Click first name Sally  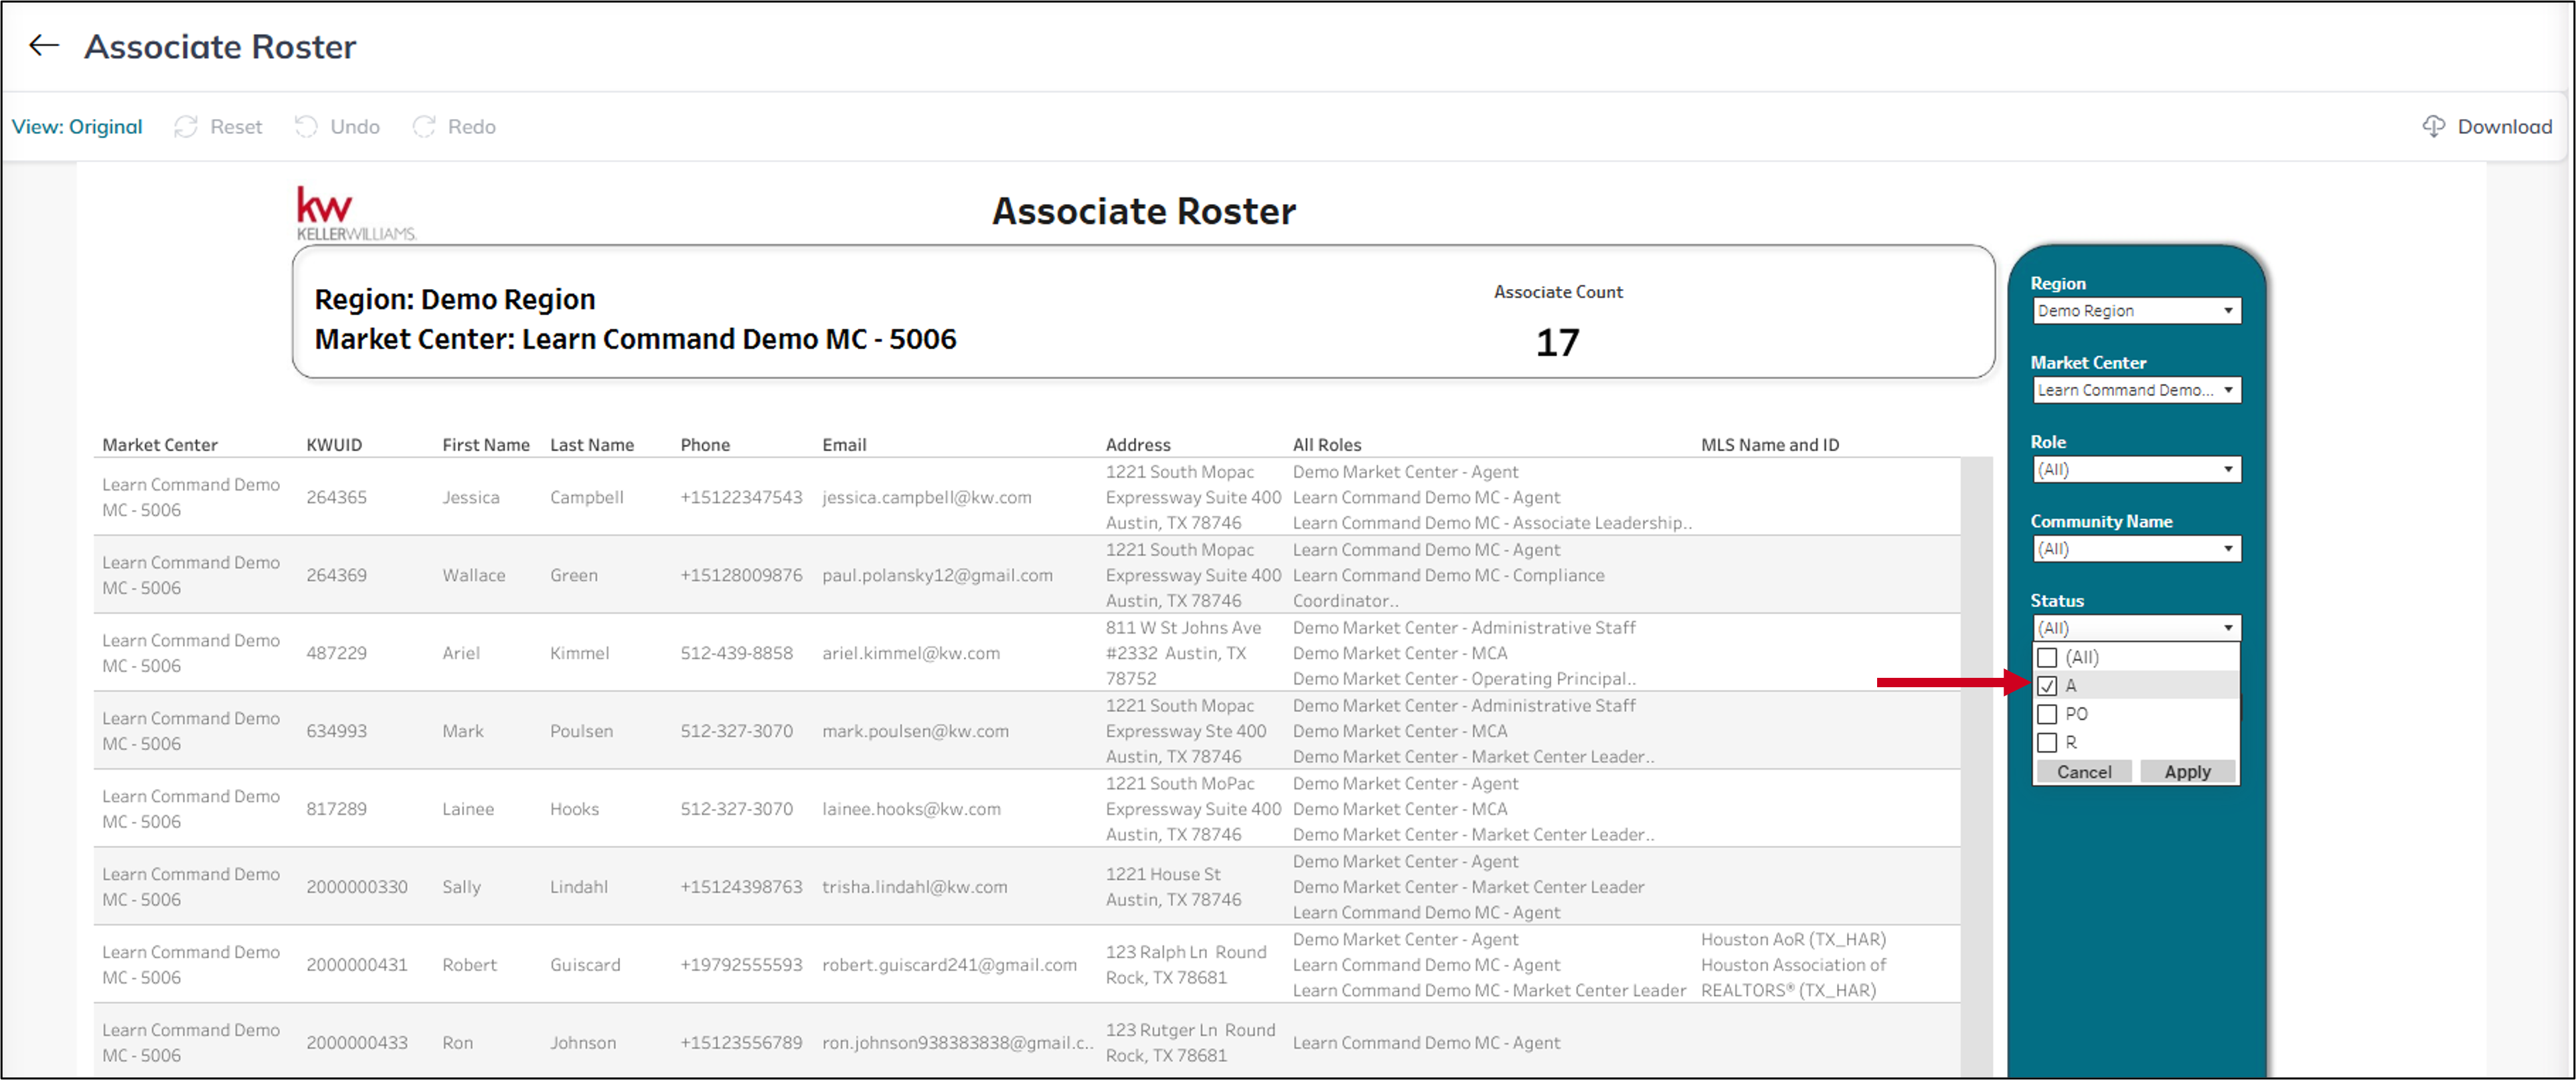tap(462, 887)
